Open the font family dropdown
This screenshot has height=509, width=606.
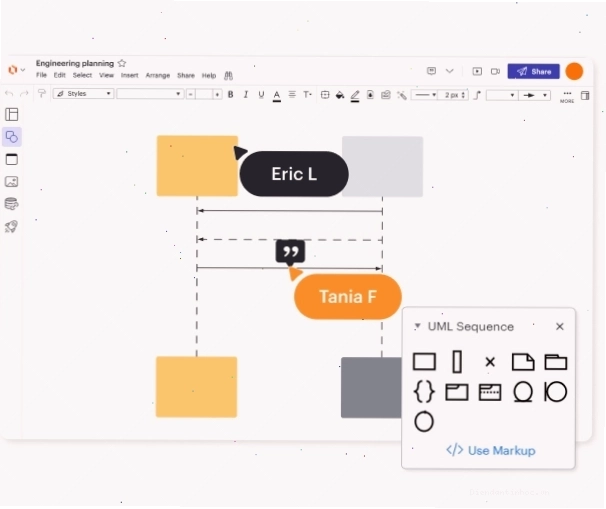tap(150, 94)
